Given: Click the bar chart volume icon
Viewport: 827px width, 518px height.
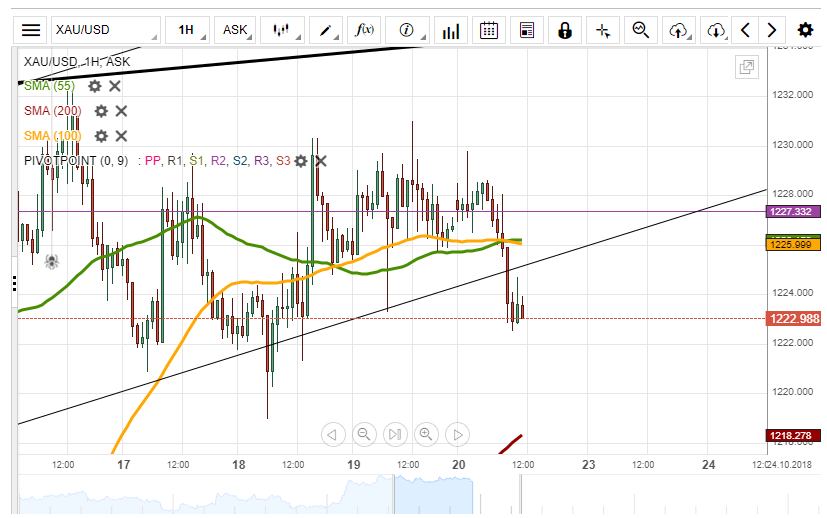Looking at the screenshot, I should [451, 30].
